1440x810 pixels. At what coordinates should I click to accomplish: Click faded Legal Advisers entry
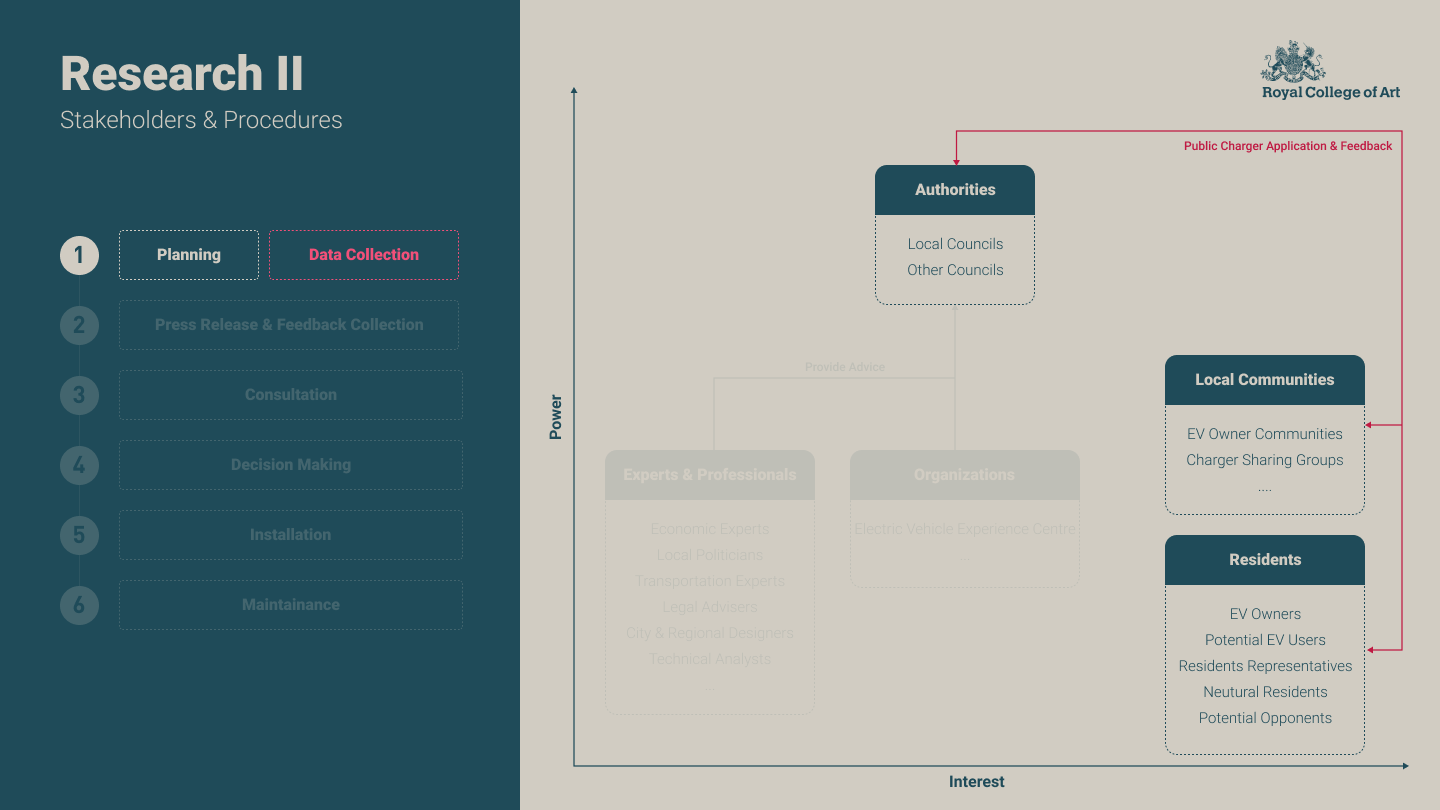[x=710, y=607]
